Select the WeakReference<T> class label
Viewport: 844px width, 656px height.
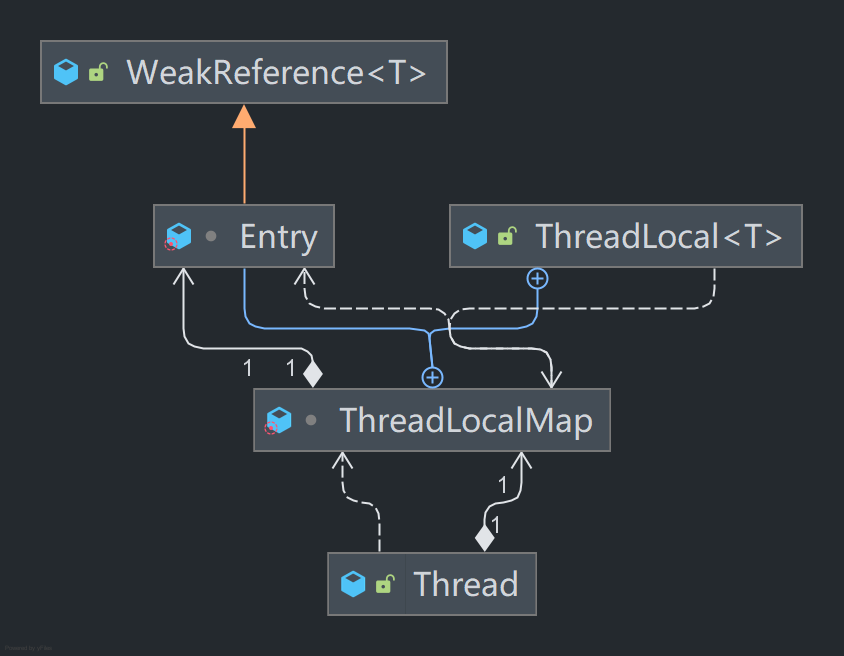[x=276, y=72]
